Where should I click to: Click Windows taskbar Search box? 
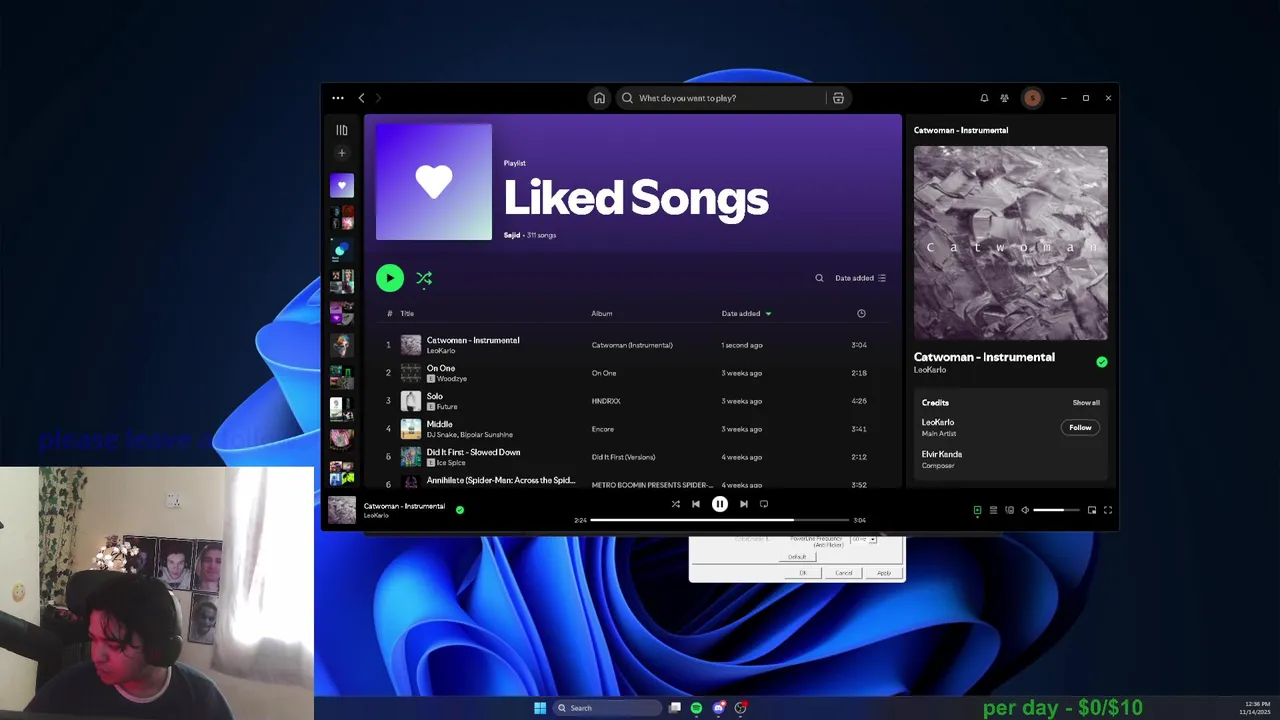tap(607, 708)
